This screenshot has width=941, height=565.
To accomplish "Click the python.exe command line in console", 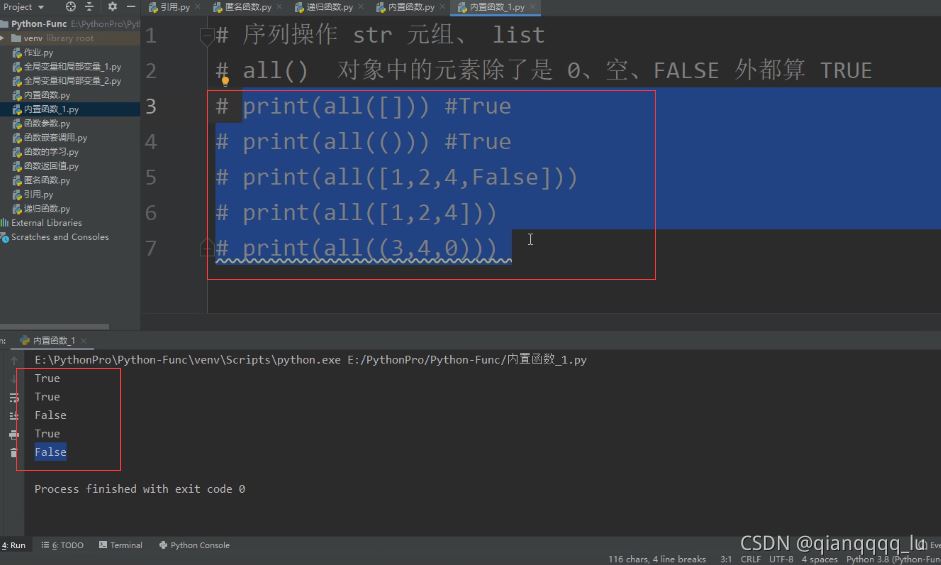I will tap(310, 360).
